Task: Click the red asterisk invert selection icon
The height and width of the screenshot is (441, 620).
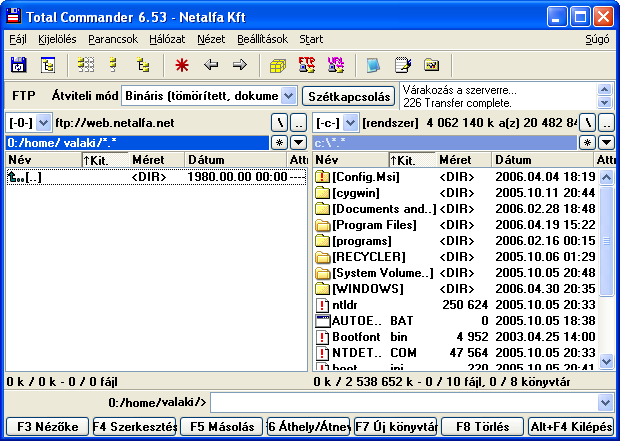Action: pyautogui.click(x=182, y=65)
